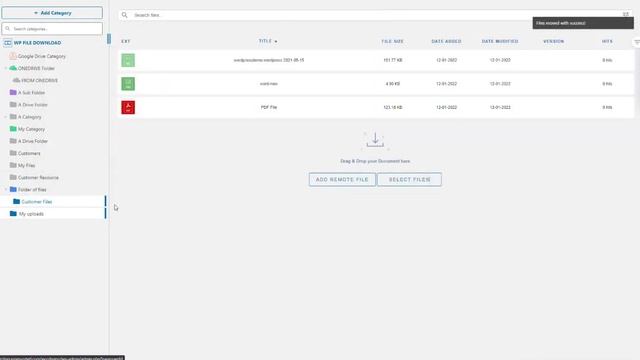The width and height of the screenshot is (640, 360).
Task: Sort by the FILE SIZE column header
Action: click(392, 42)
